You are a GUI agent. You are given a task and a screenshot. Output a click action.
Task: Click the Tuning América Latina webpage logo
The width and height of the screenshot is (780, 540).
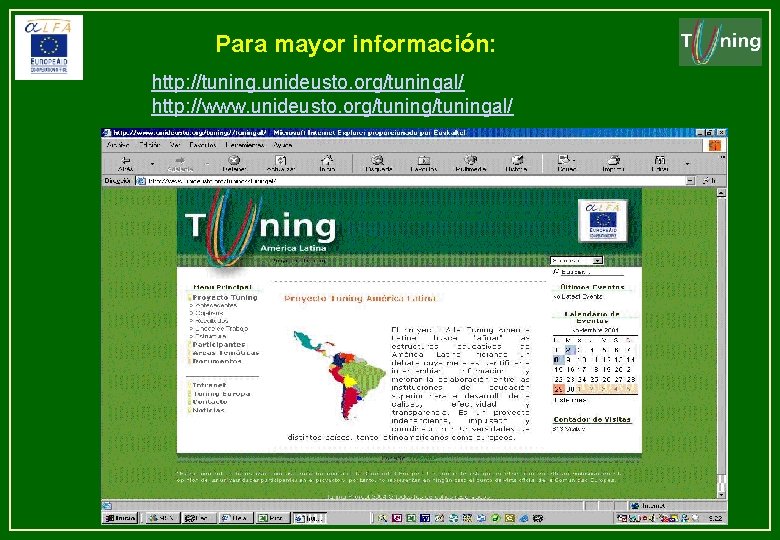point(261,228)
